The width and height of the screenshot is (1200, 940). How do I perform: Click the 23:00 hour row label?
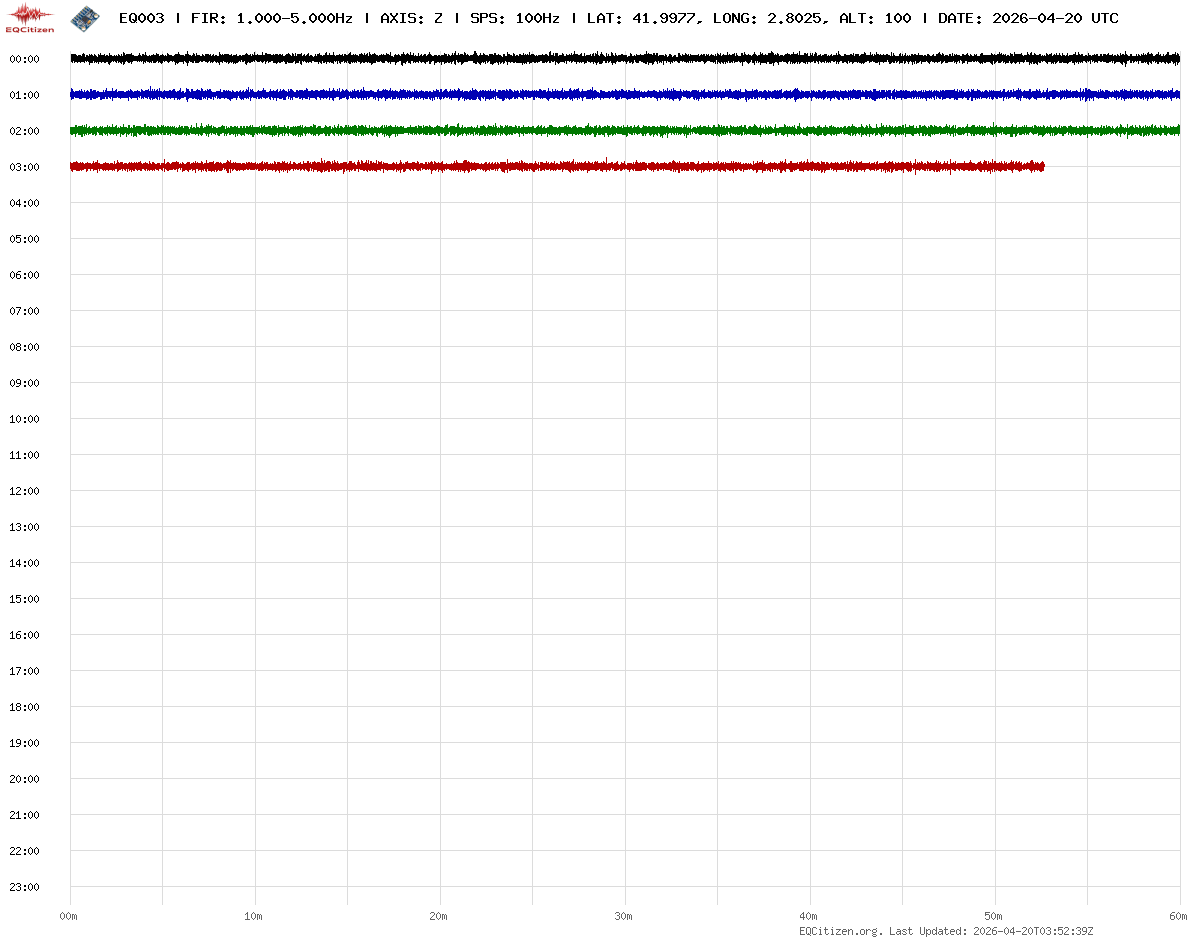click(x=24, y=887)
